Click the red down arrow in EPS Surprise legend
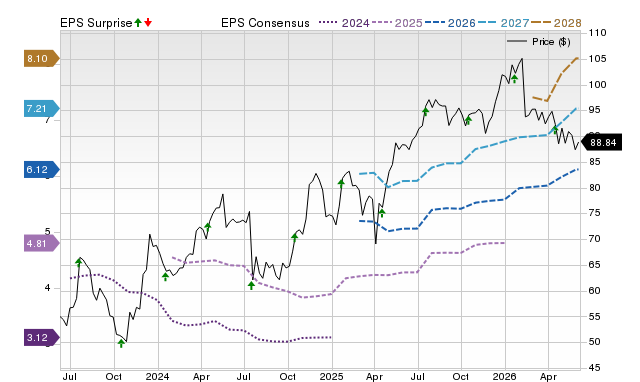Image resolution: width=640 pixels, height=382 pixels. pyautogui.click(x=148, y=22)
